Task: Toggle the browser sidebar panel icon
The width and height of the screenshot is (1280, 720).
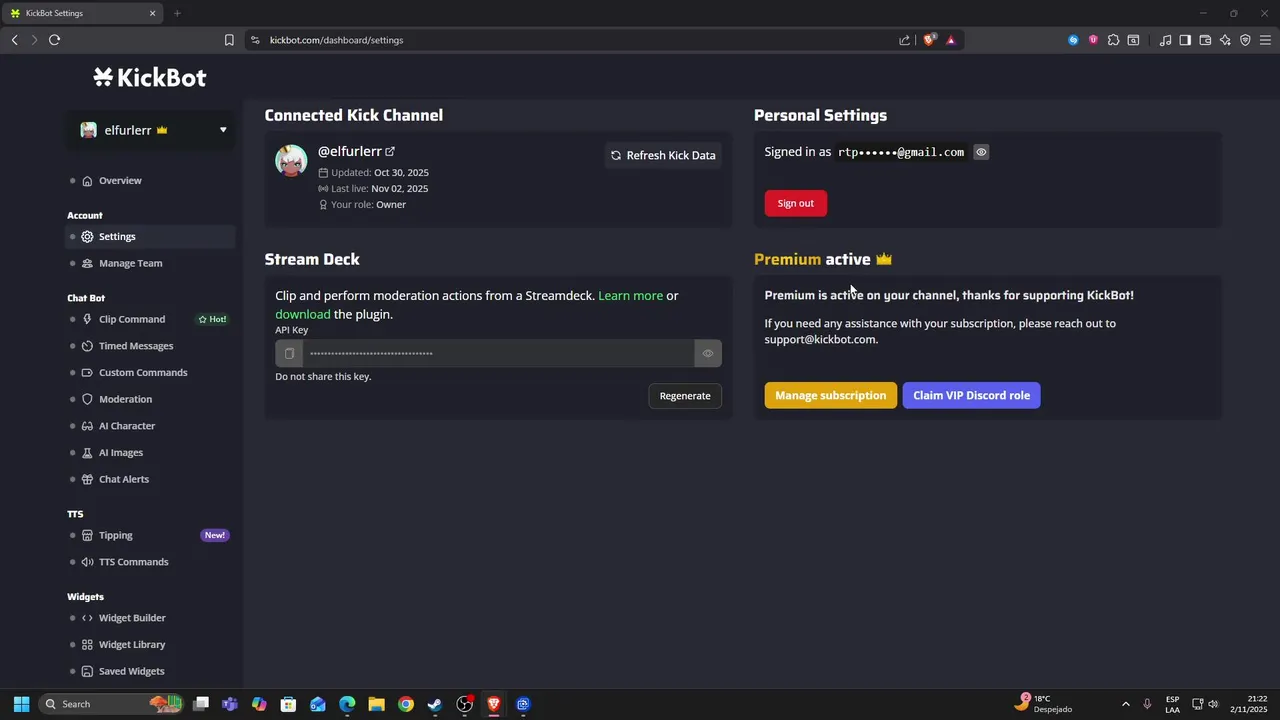Action: pos(1185,40)
